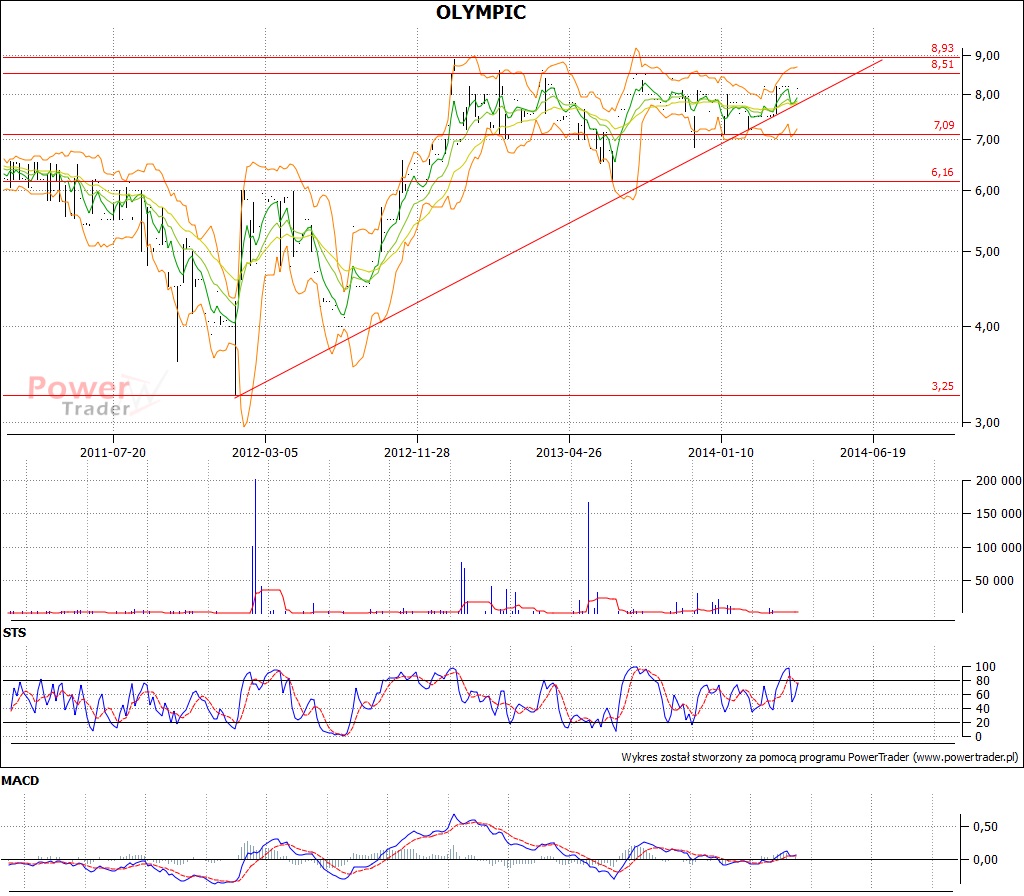This screenshot has height=896, width=1024.
Task: Click the STS axis value 80
Action: click(983, 680)
